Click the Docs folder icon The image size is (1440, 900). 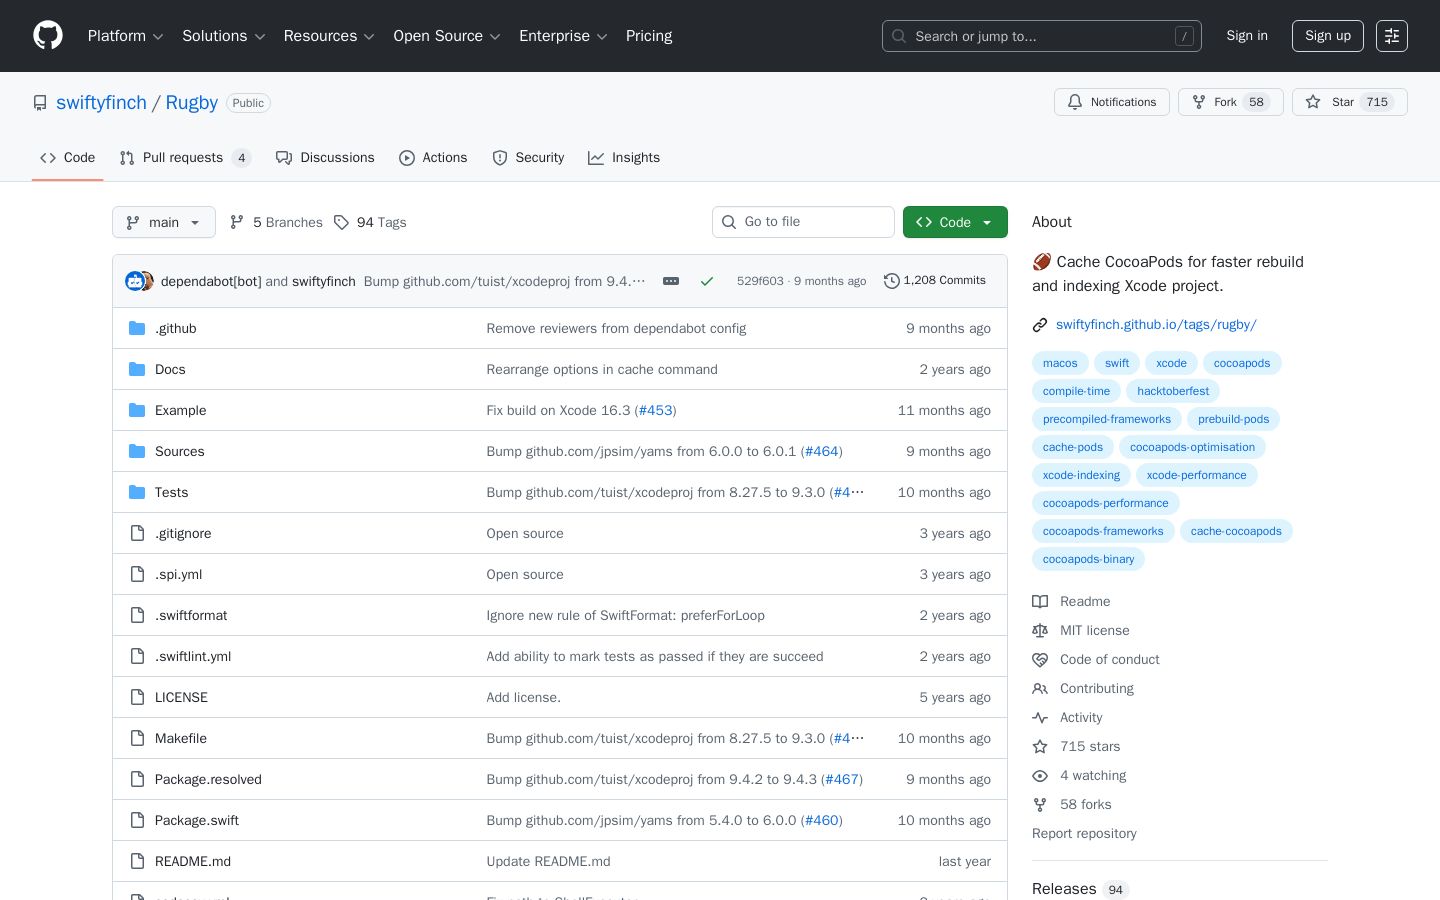(x=137, y=369)
